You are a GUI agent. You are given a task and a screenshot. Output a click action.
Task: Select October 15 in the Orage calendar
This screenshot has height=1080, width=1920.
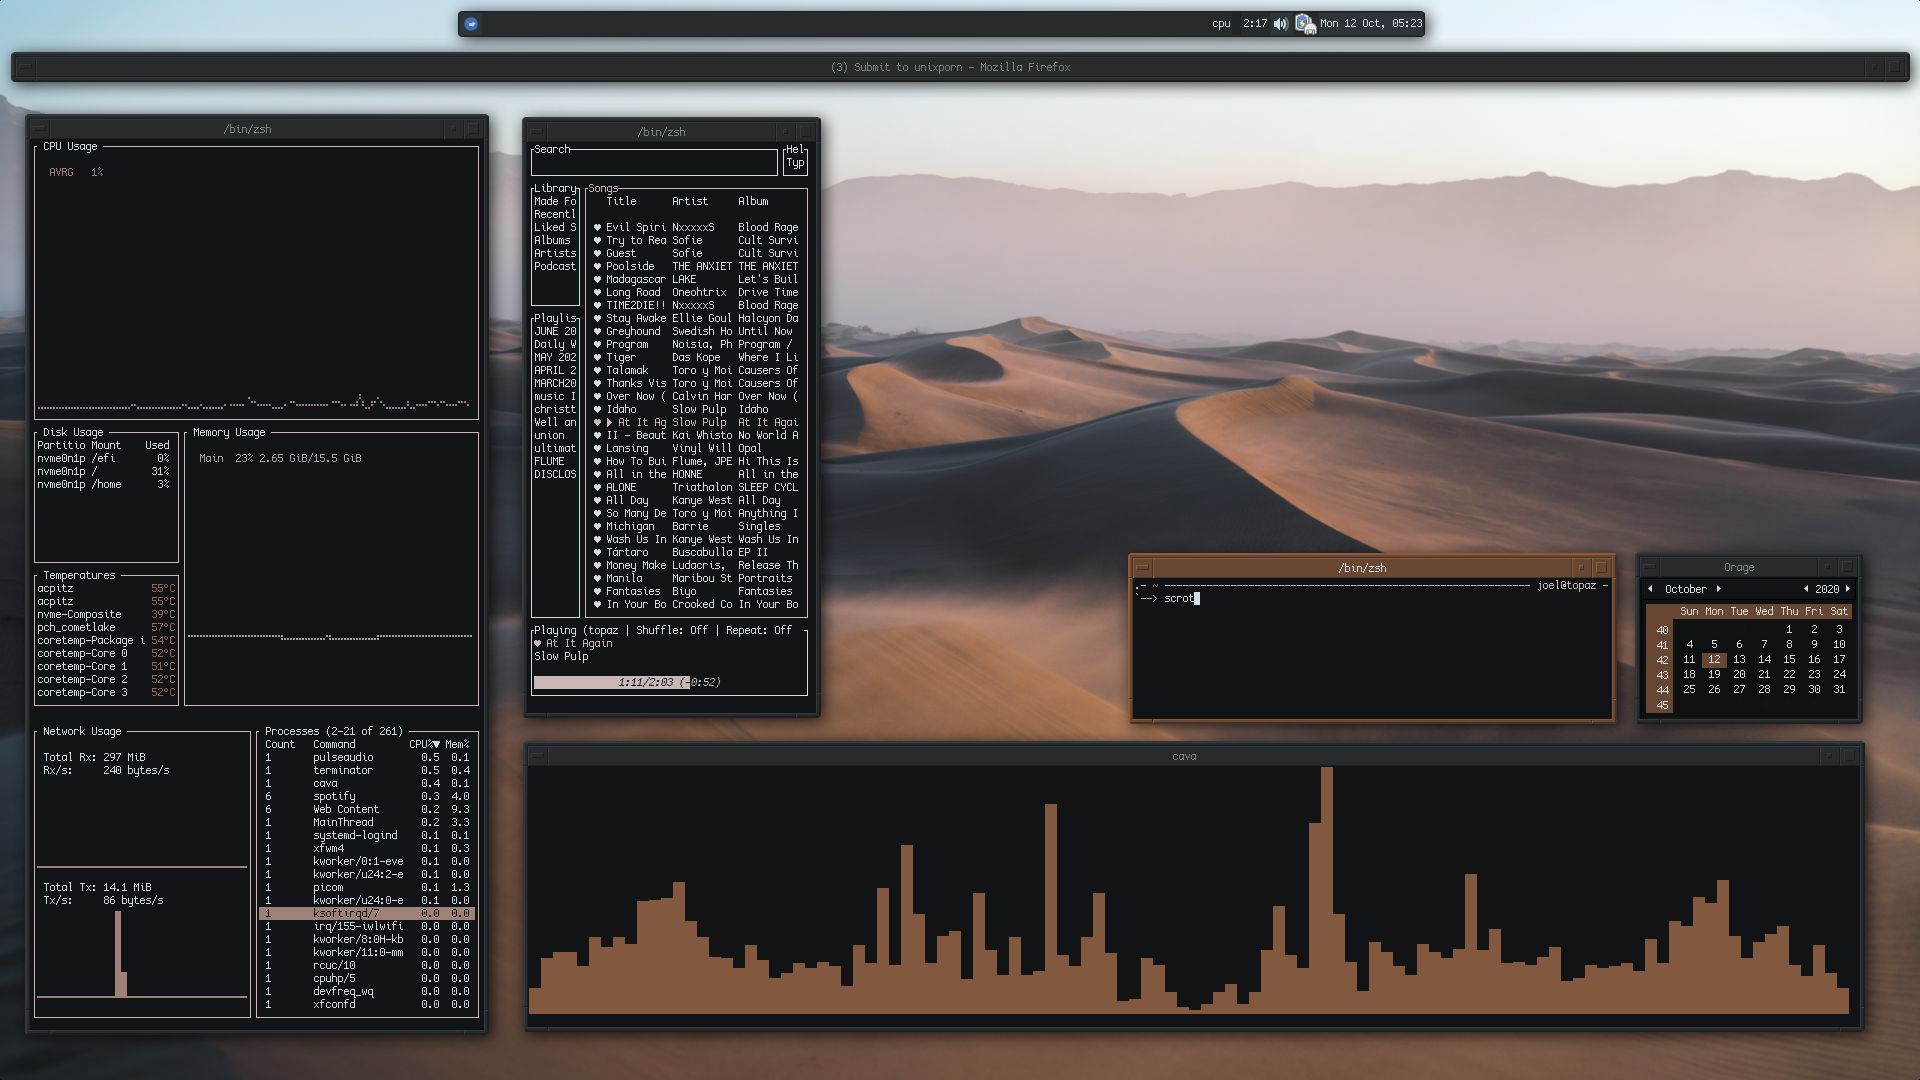(1789, 659)
